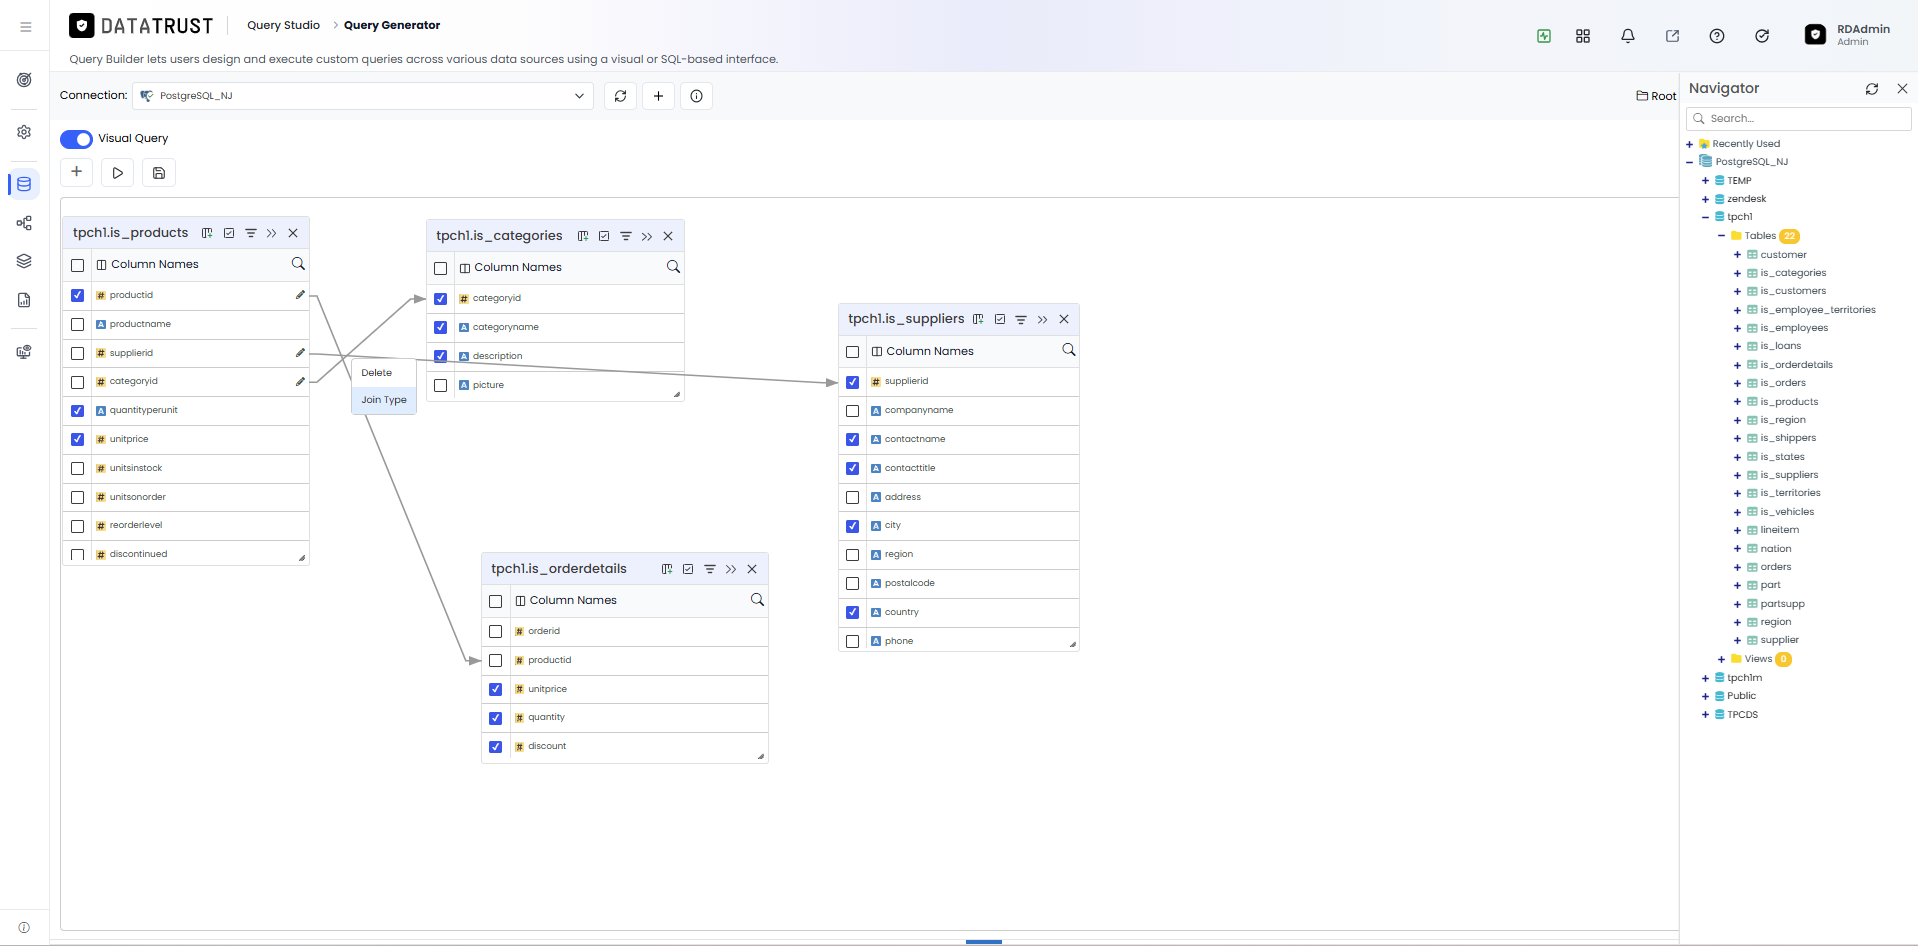Add a new table with plus below Visual Query

pos(77,172)
